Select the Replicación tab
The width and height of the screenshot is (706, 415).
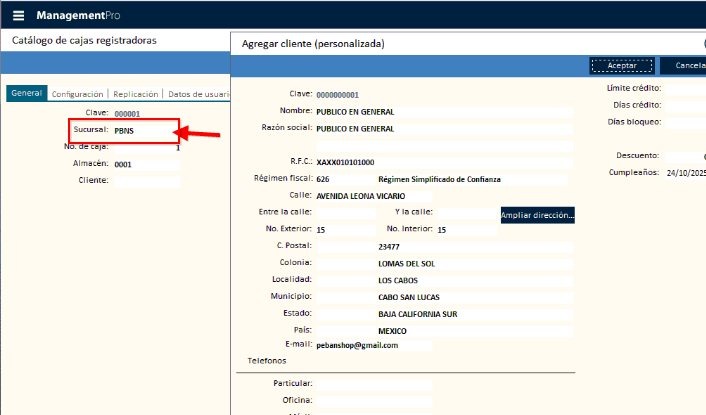135,93
